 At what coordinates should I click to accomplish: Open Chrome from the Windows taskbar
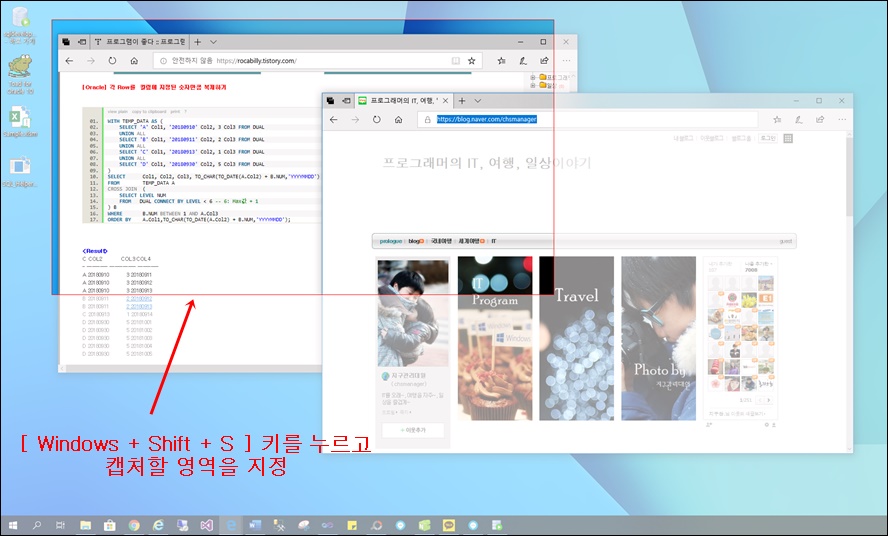click(x=134, y=525)
